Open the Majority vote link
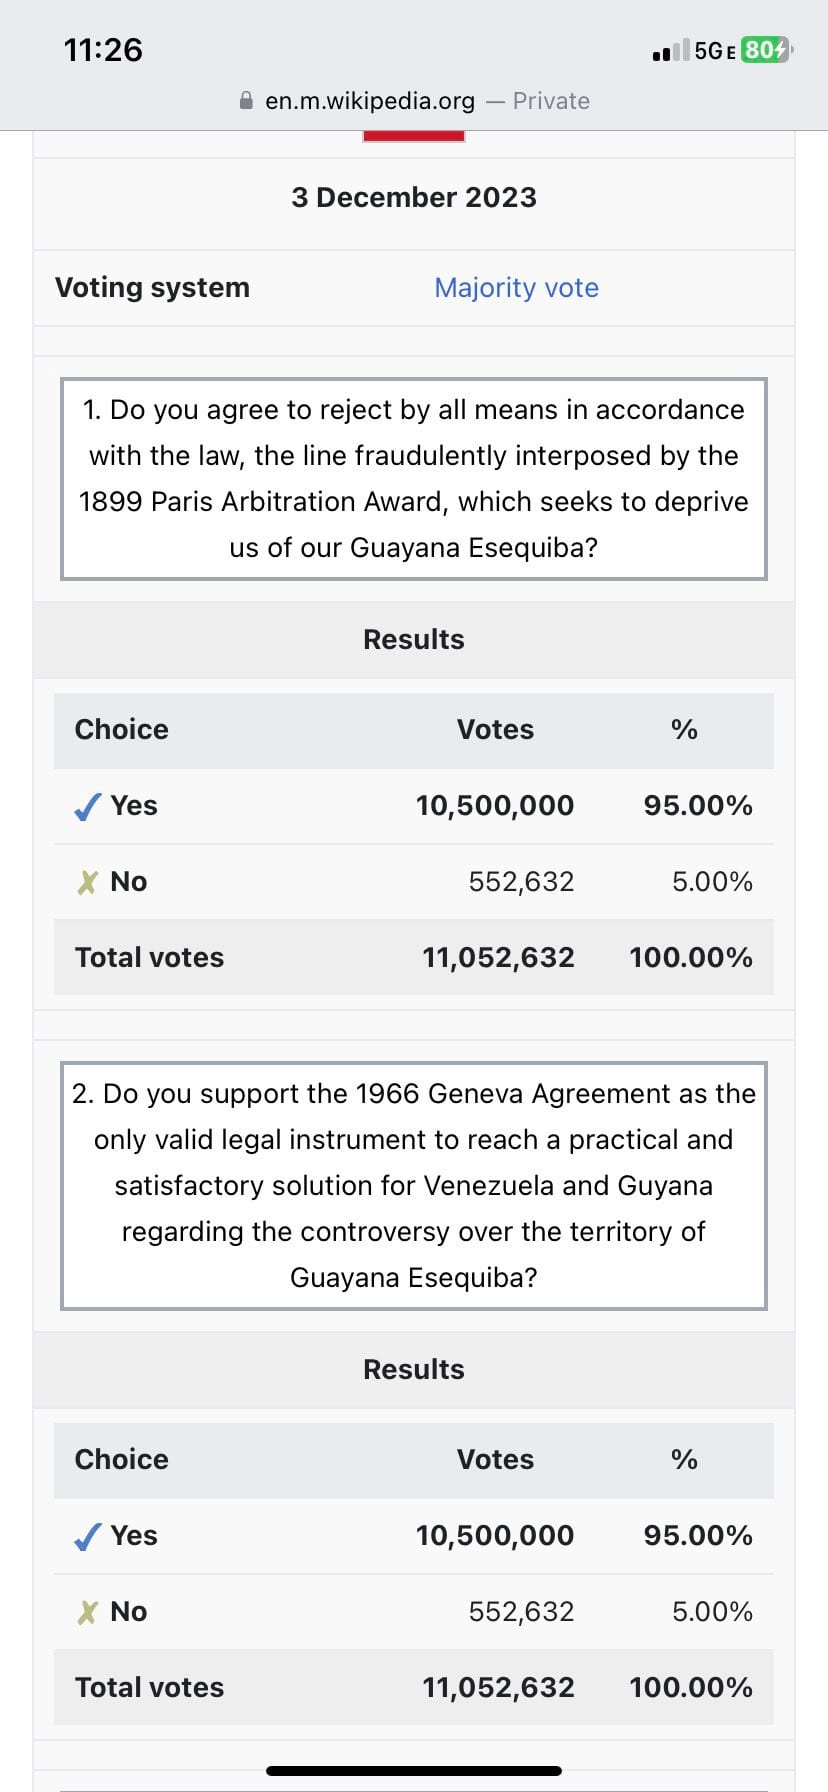 coord(517,288)
